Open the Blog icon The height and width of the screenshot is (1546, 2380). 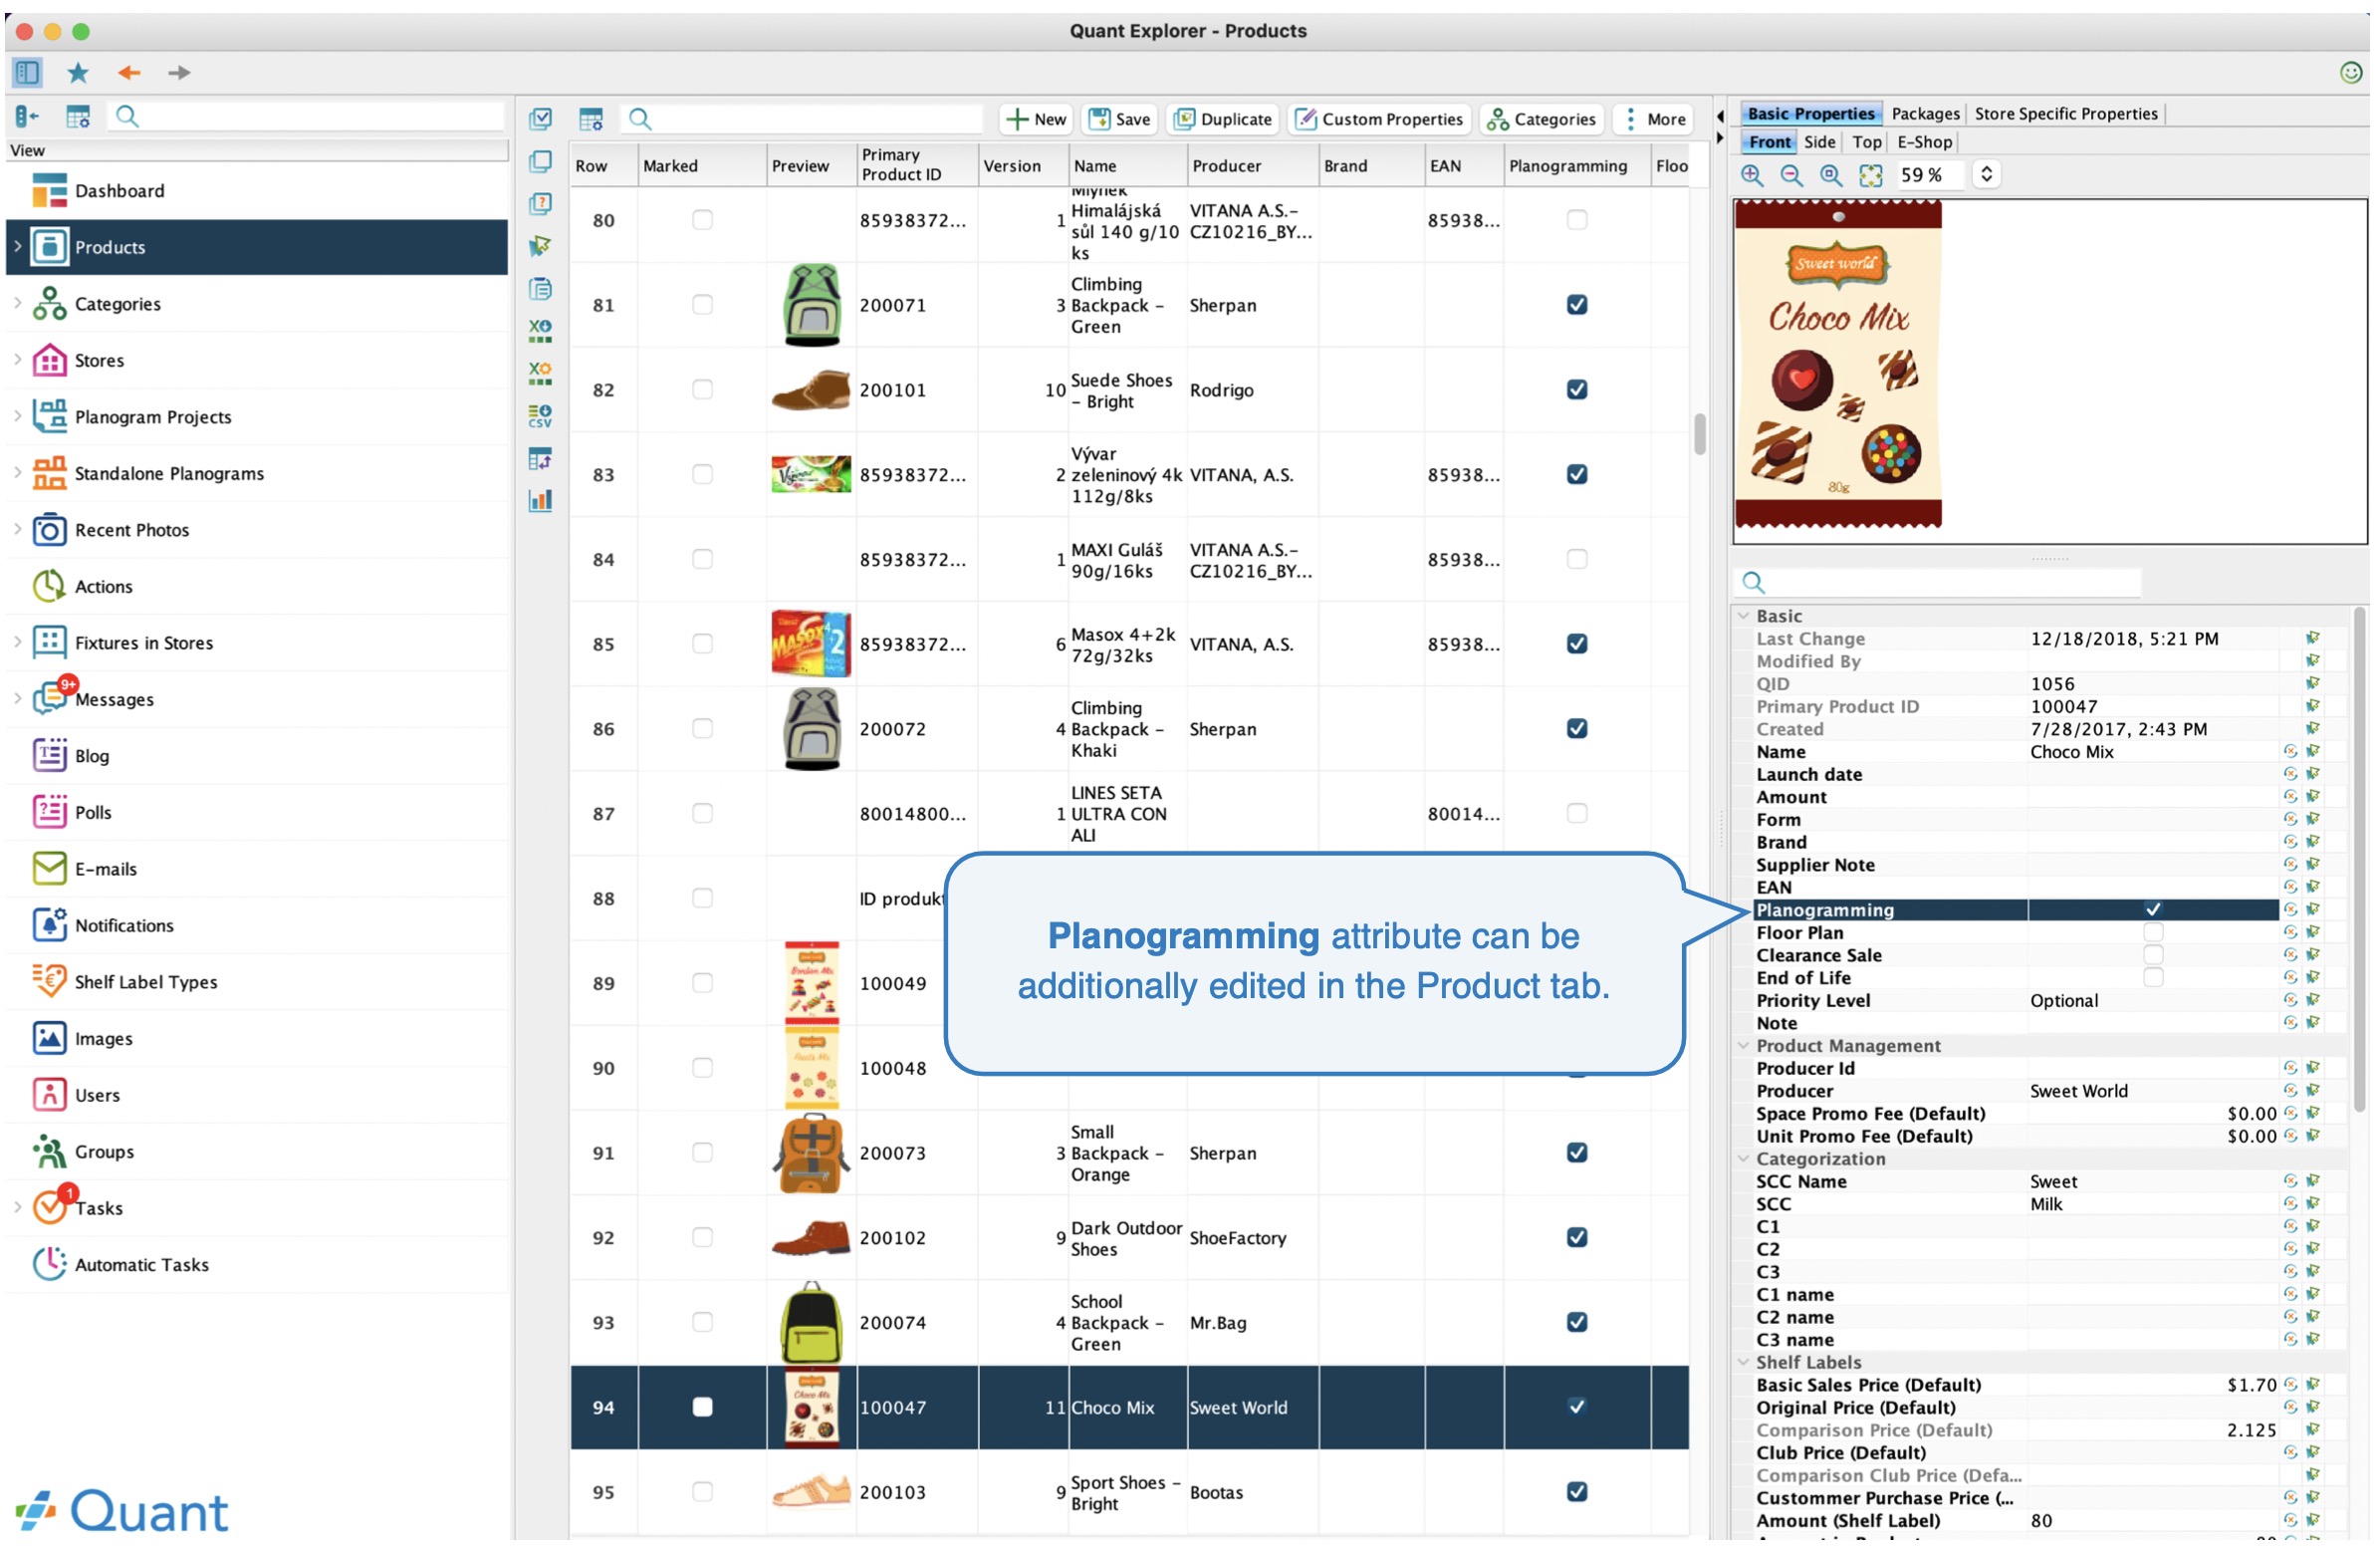(49, 755)
